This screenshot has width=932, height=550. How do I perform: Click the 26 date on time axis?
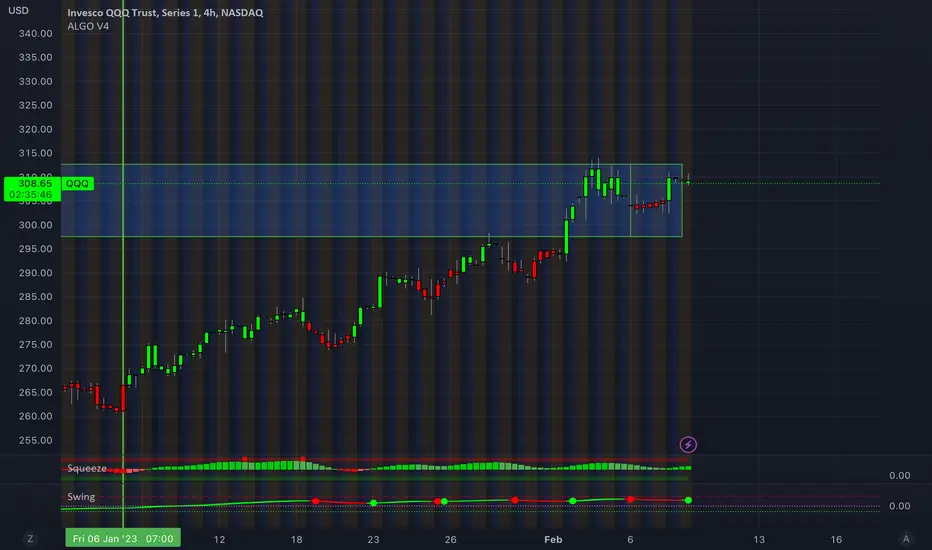click(x=451, y=539)
